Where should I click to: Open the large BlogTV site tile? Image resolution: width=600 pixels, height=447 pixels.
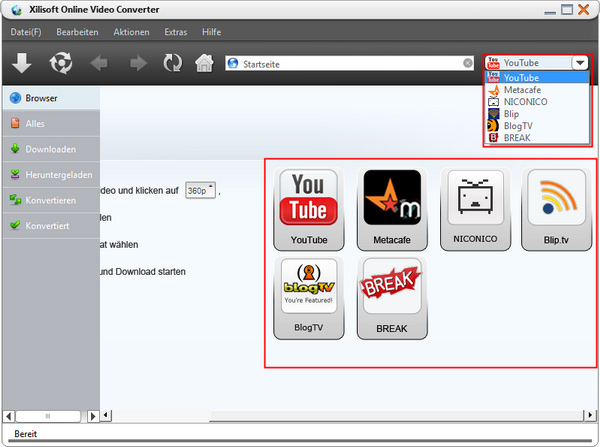point(309,297)
